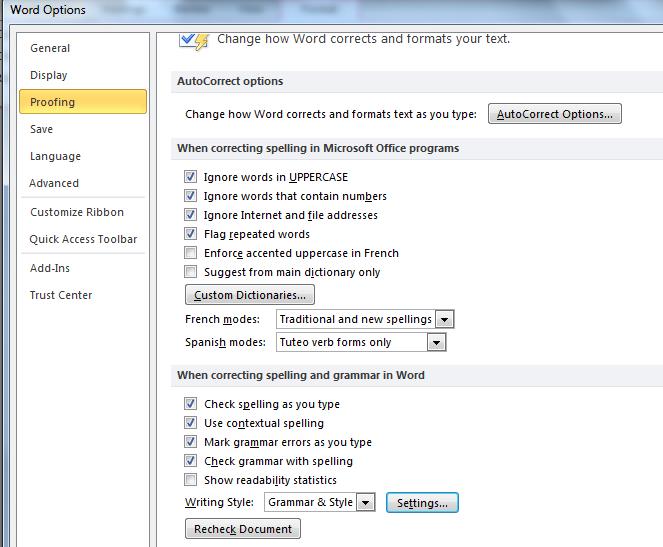663x547 pixels.
Task: Expand the Spanish modes dropdown arrow
Action: tap(436, 342)
